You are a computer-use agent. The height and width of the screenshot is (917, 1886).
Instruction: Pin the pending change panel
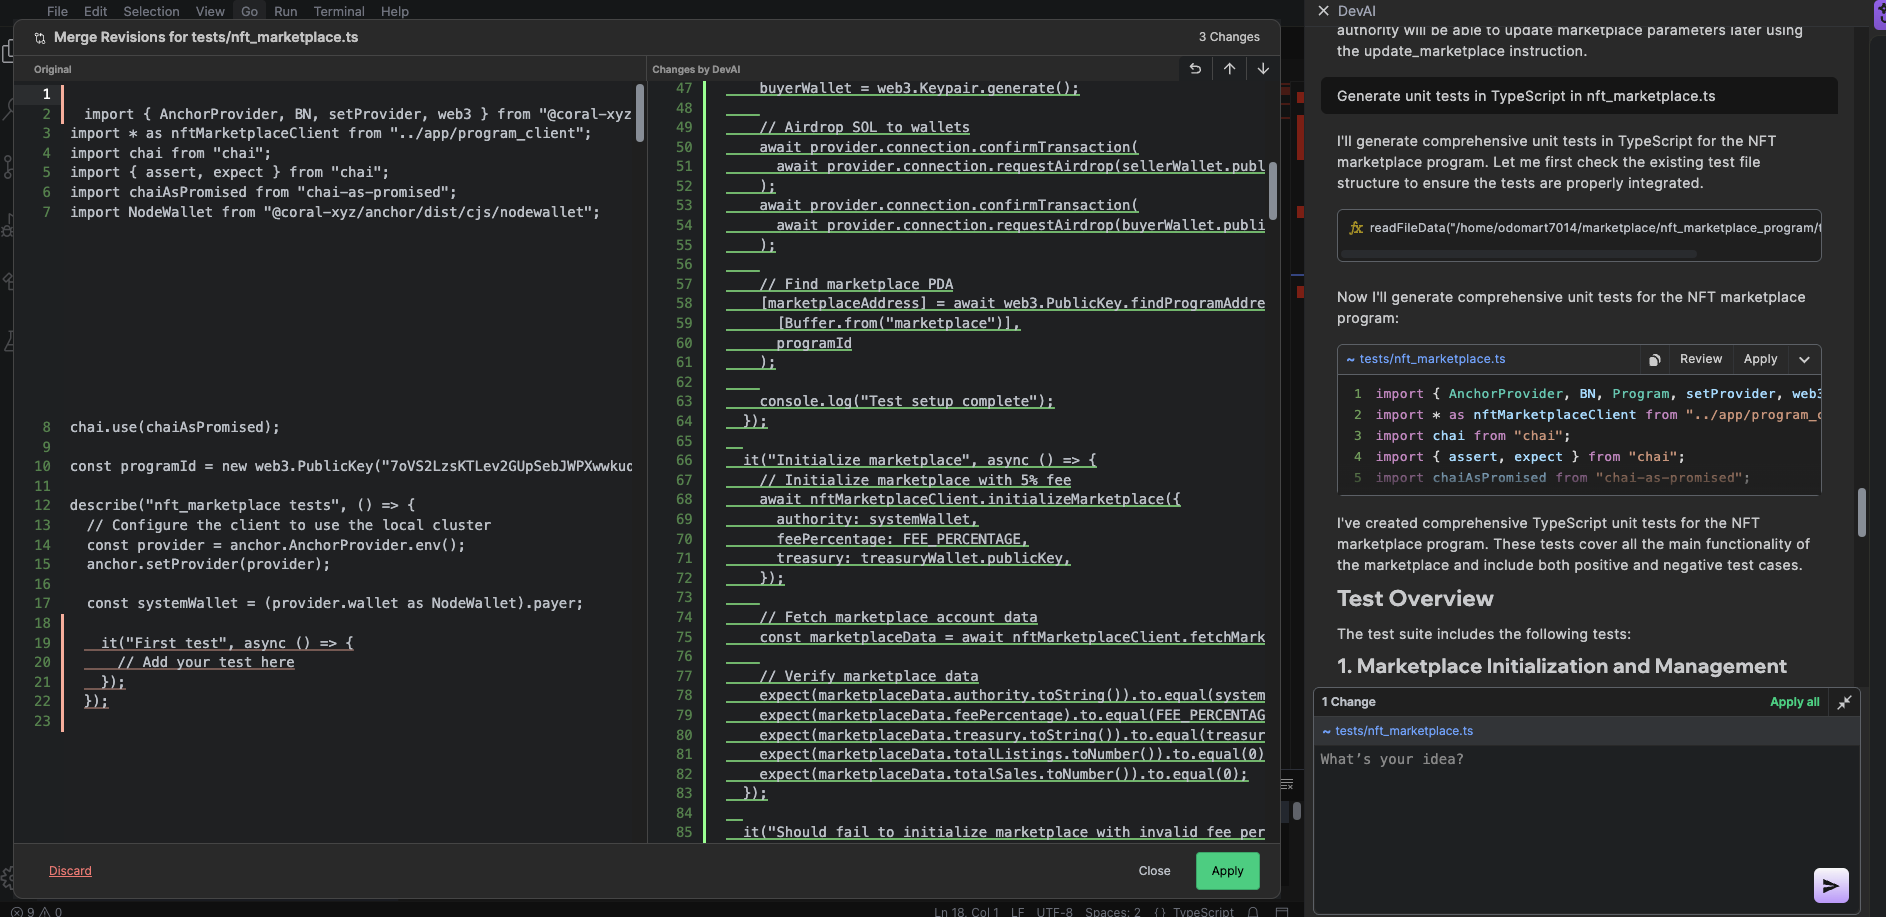[x=1845, y=701]
